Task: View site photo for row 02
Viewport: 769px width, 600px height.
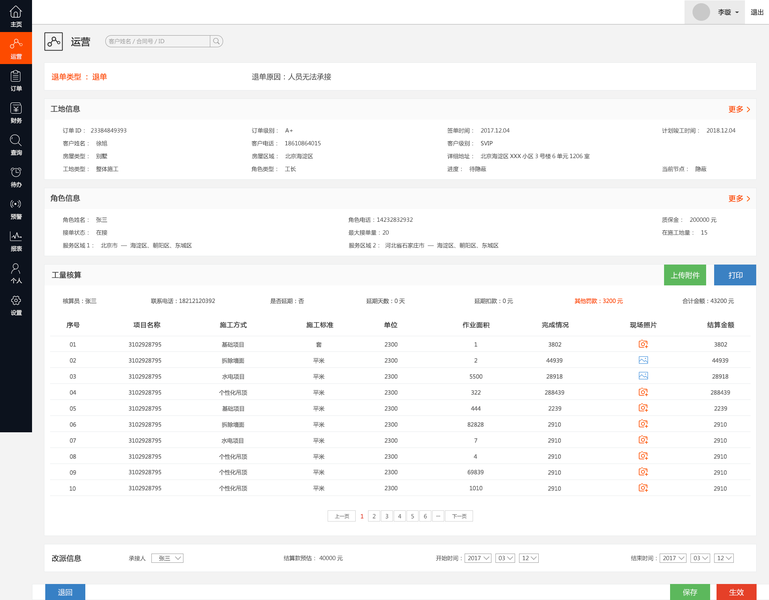Action: 643,360
